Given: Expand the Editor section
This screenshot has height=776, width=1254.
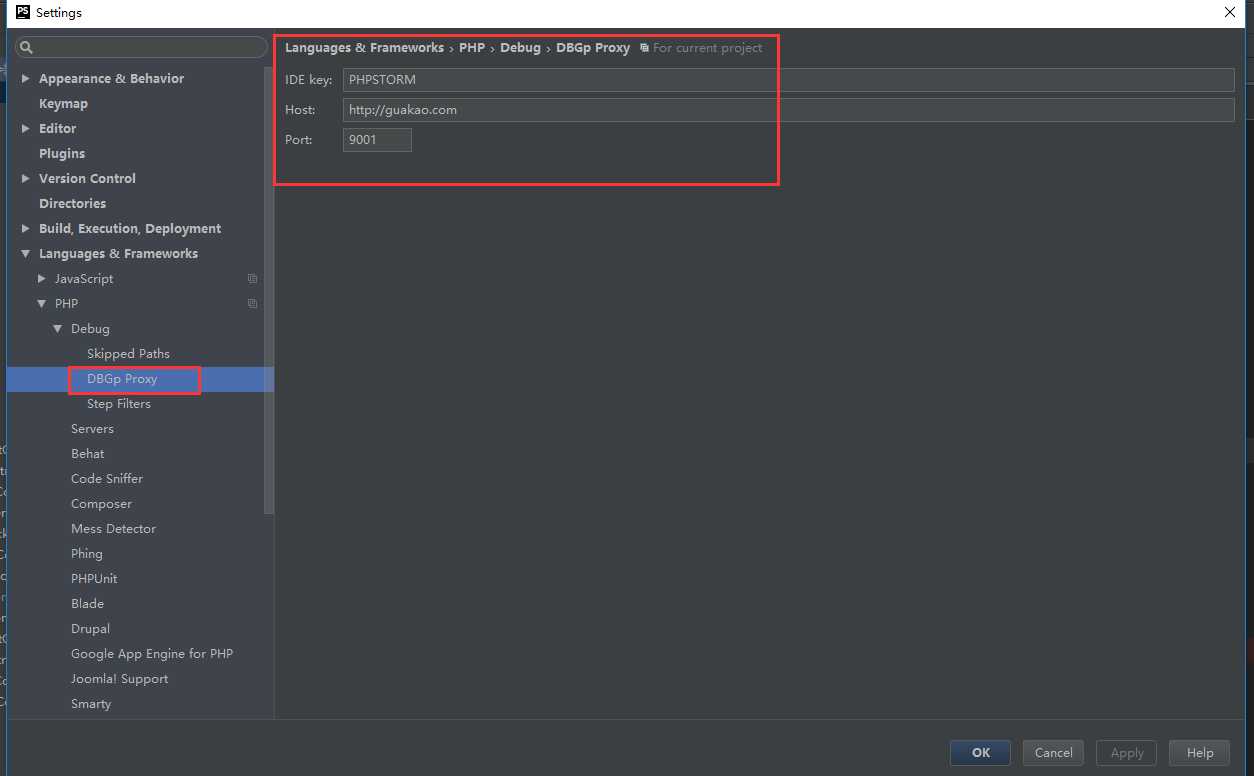Looking at the screenshot, I should click(26, 128).
